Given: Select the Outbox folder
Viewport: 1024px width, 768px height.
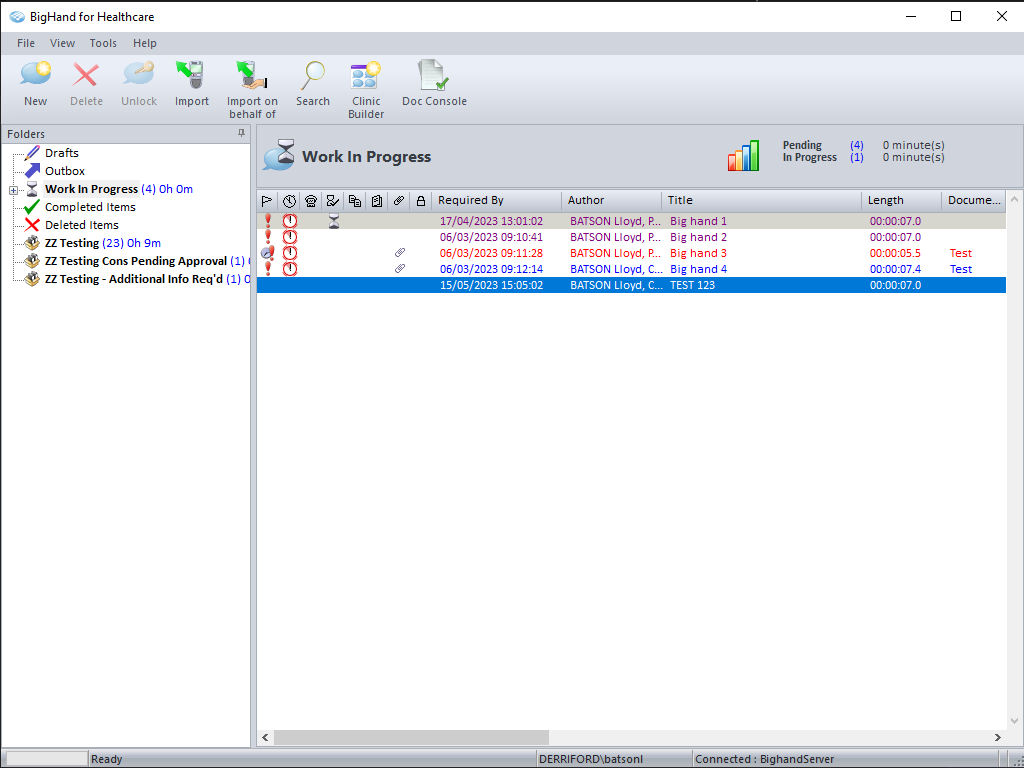Looking at the screenshot, I should click(65, 171).
